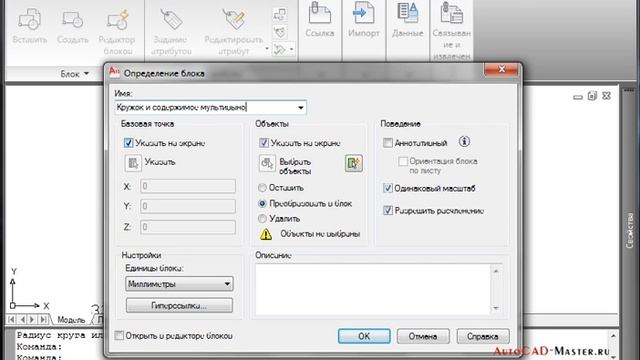Image resolution: width=640 pixels, height=360 pixels.
Task: Toggle the uniform scale (Одинаковый масштаб) checkbox
Action: point(388,188)
